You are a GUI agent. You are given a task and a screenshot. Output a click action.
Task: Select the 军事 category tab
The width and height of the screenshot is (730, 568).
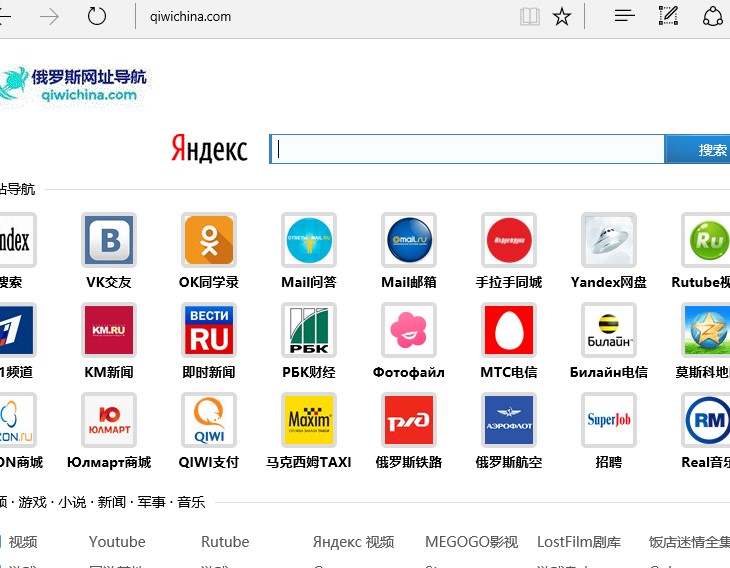coord(151,502)
